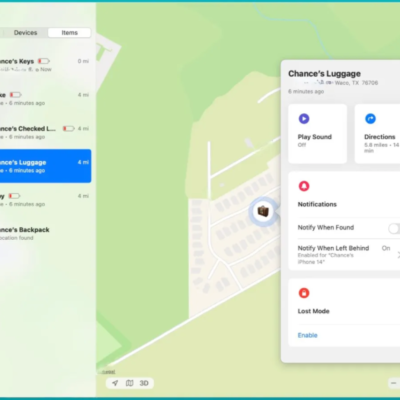
Task: Click the 'Waco, TX 76706' address text
Action: [356, 83]
